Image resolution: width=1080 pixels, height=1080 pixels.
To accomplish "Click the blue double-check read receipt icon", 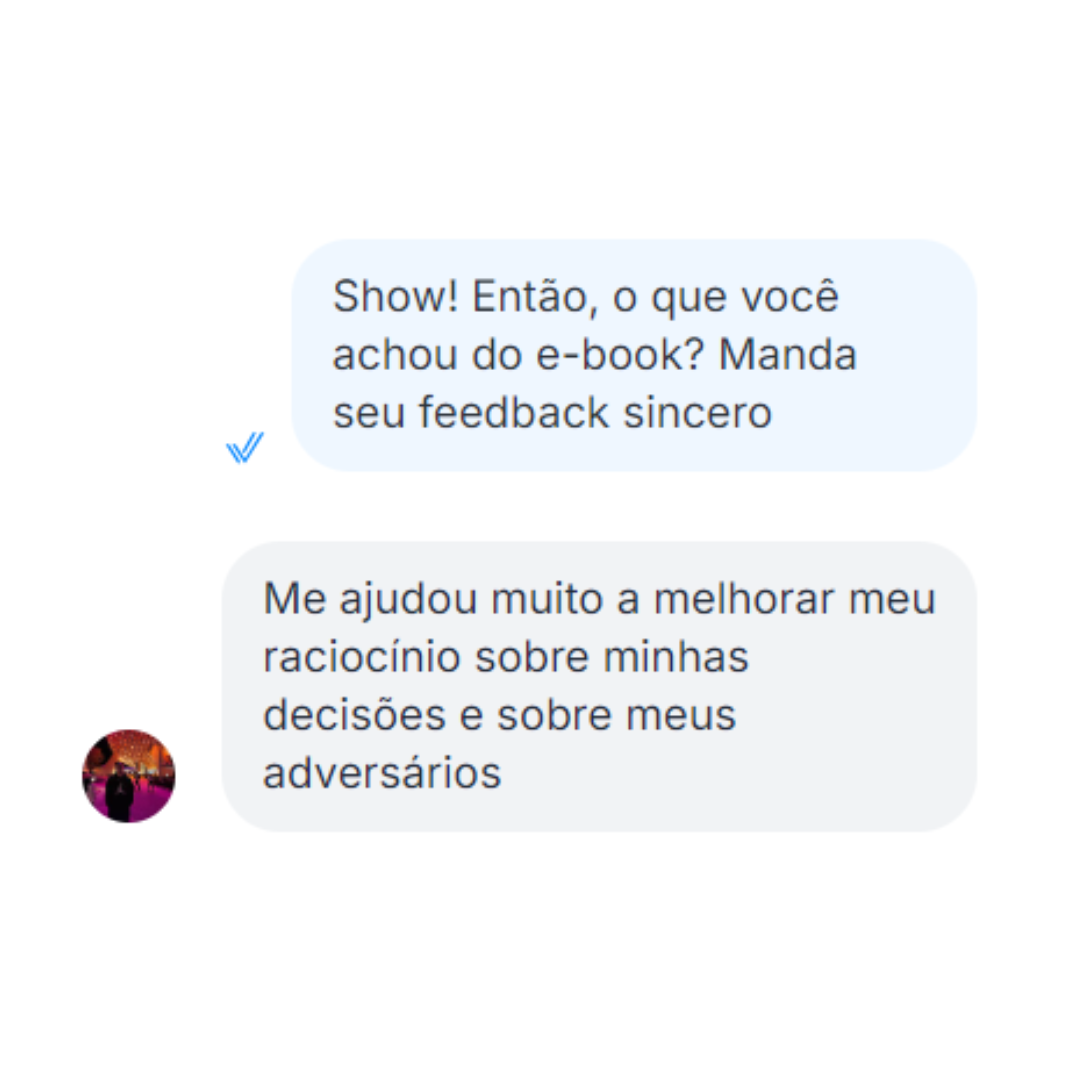I will (x=245, y=447).
